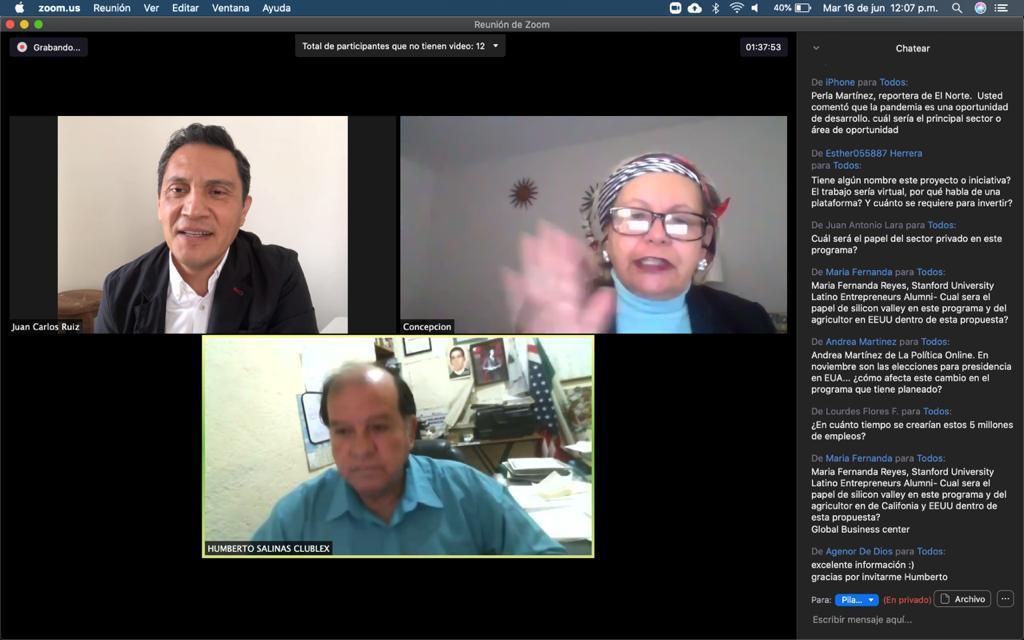Open the Wi-Fi status menu
Image resolution: width=1024 pixels, height=640 pixels.
coord(736,8)
